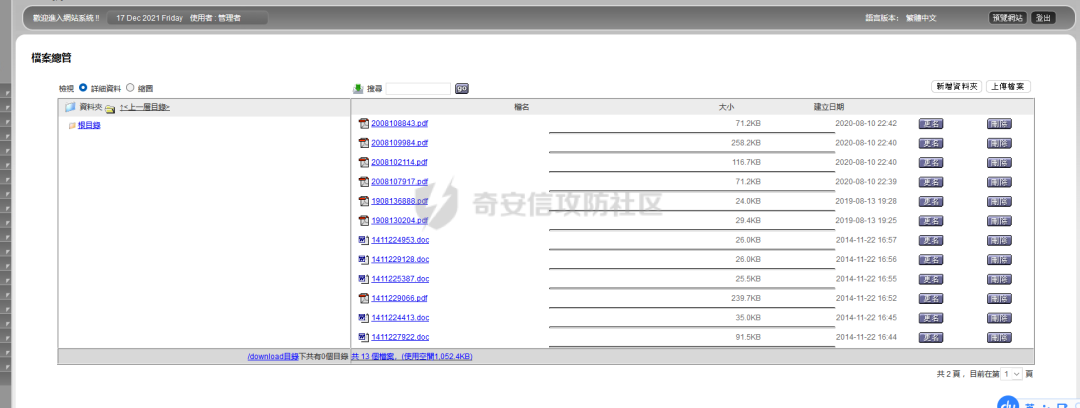Rename 1411229066.pdf with its 更名 button
This screenshot has width=1080, height=408.
point(931,298)
